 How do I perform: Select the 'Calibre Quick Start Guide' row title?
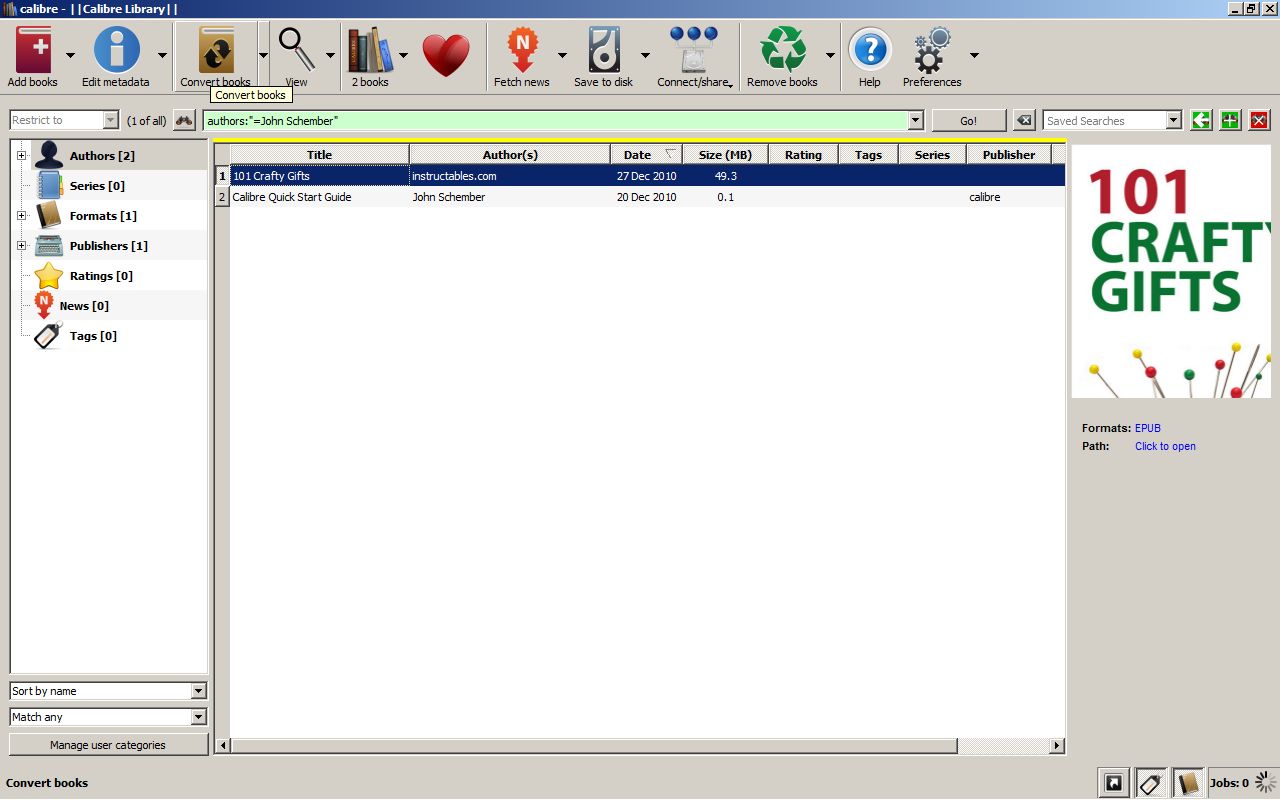pos(292,197)
